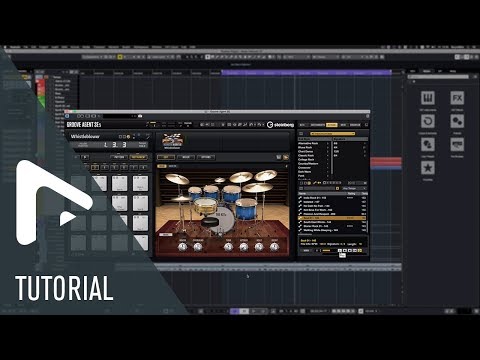Click the red clip in the Cubase project area
480x360 pixels.
(x=386, y=161)
